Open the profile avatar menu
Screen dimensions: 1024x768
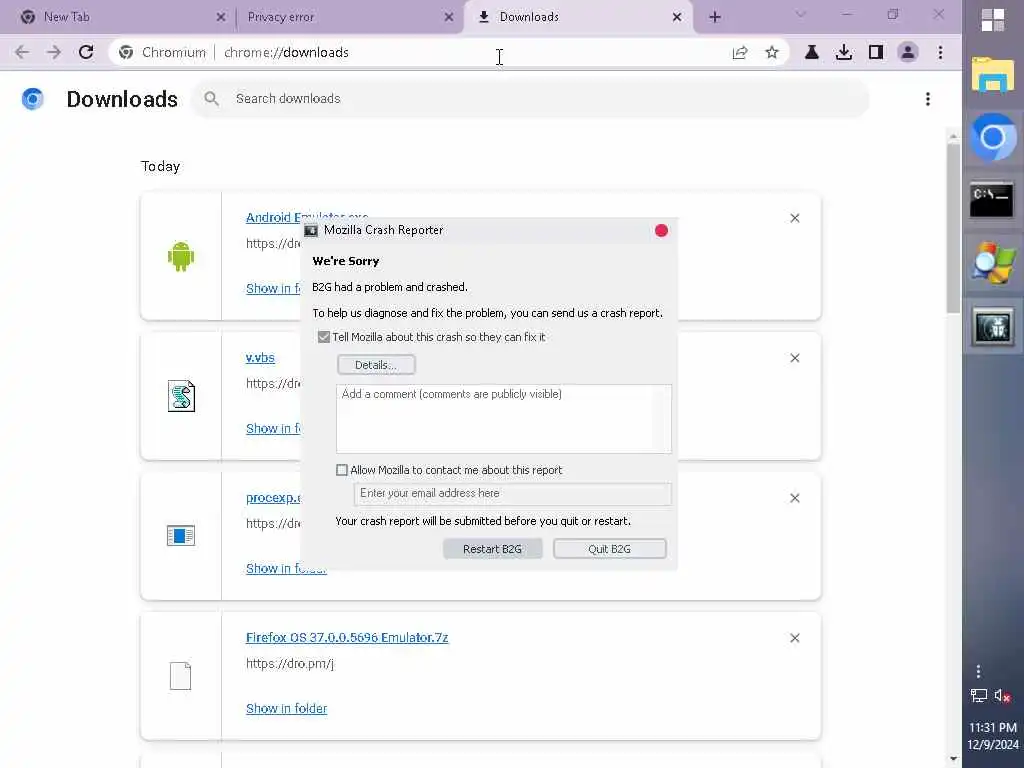tap(908, 52)
